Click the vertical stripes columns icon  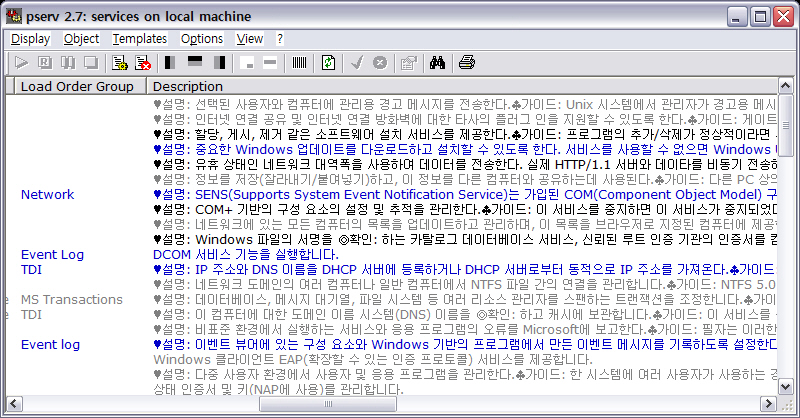click(299, 63)
